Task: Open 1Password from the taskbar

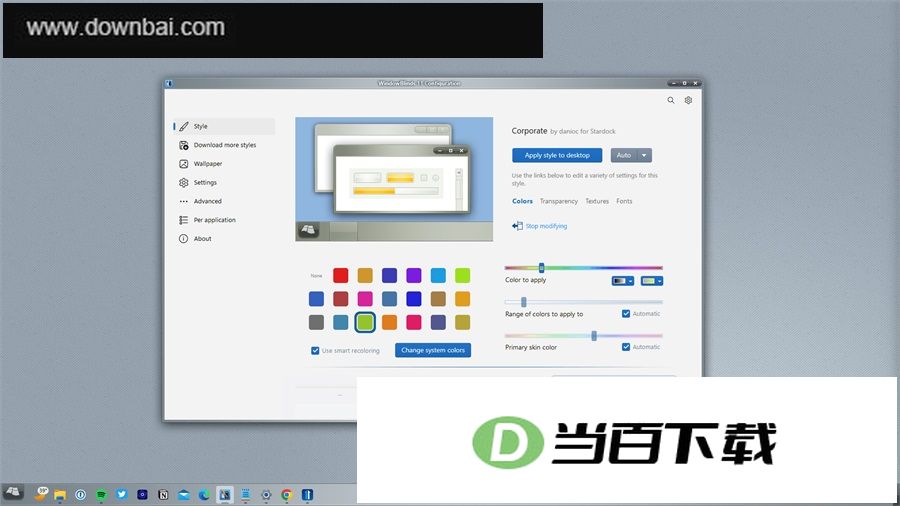Action: pos(80,495)
